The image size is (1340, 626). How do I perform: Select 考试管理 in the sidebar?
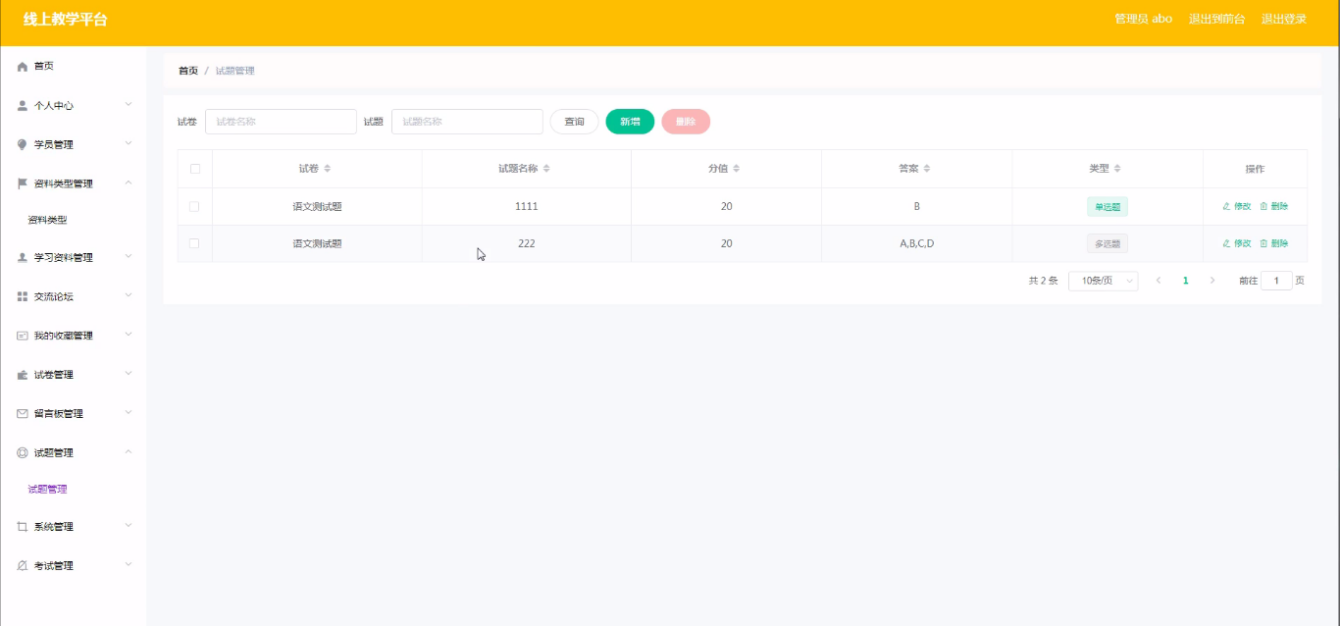coord(54,566)
